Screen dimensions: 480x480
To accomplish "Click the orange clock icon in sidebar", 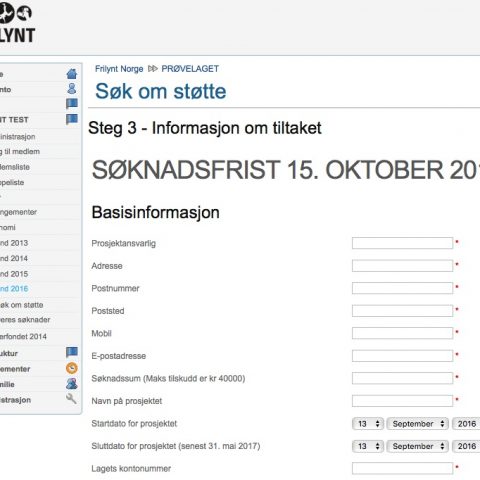I will [x=72, y=368].
